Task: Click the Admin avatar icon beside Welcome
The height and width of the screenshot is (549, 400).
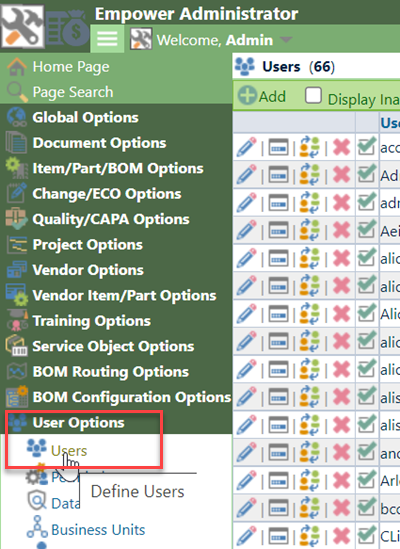Action: (x=141, y=39)
